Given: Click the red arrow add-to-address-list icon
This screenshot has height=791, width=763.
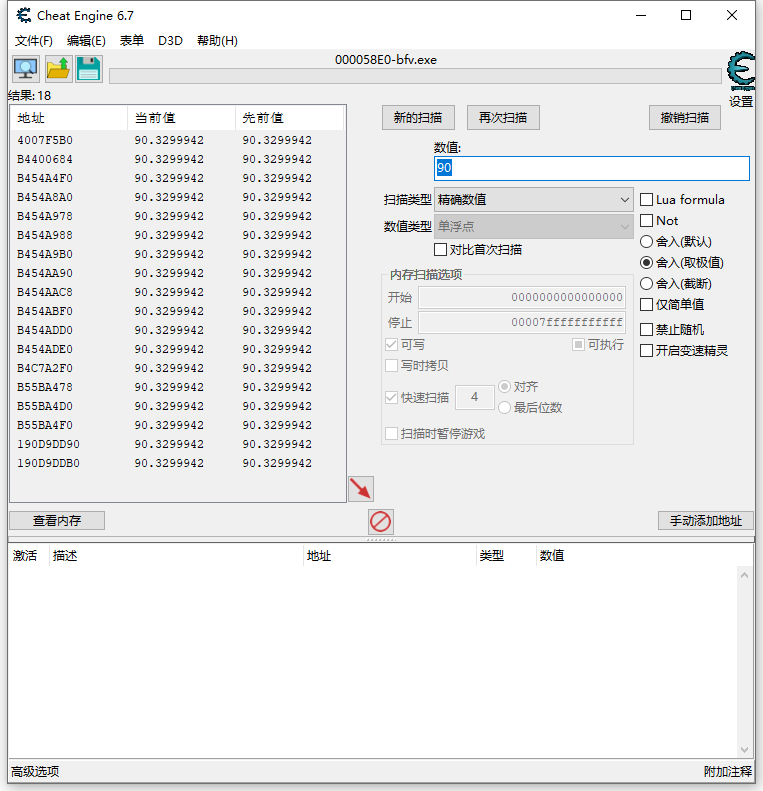Looking at the screenshot, I should 361,489.
